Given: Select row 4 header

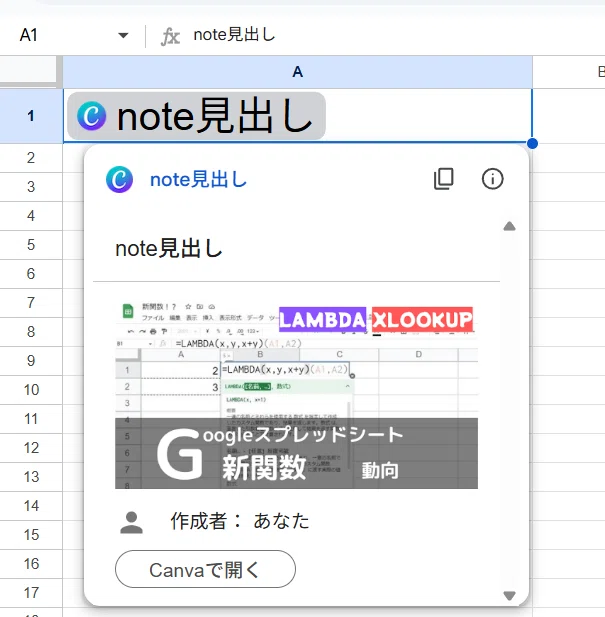Looking at the screenshot, I should [31, 216].
